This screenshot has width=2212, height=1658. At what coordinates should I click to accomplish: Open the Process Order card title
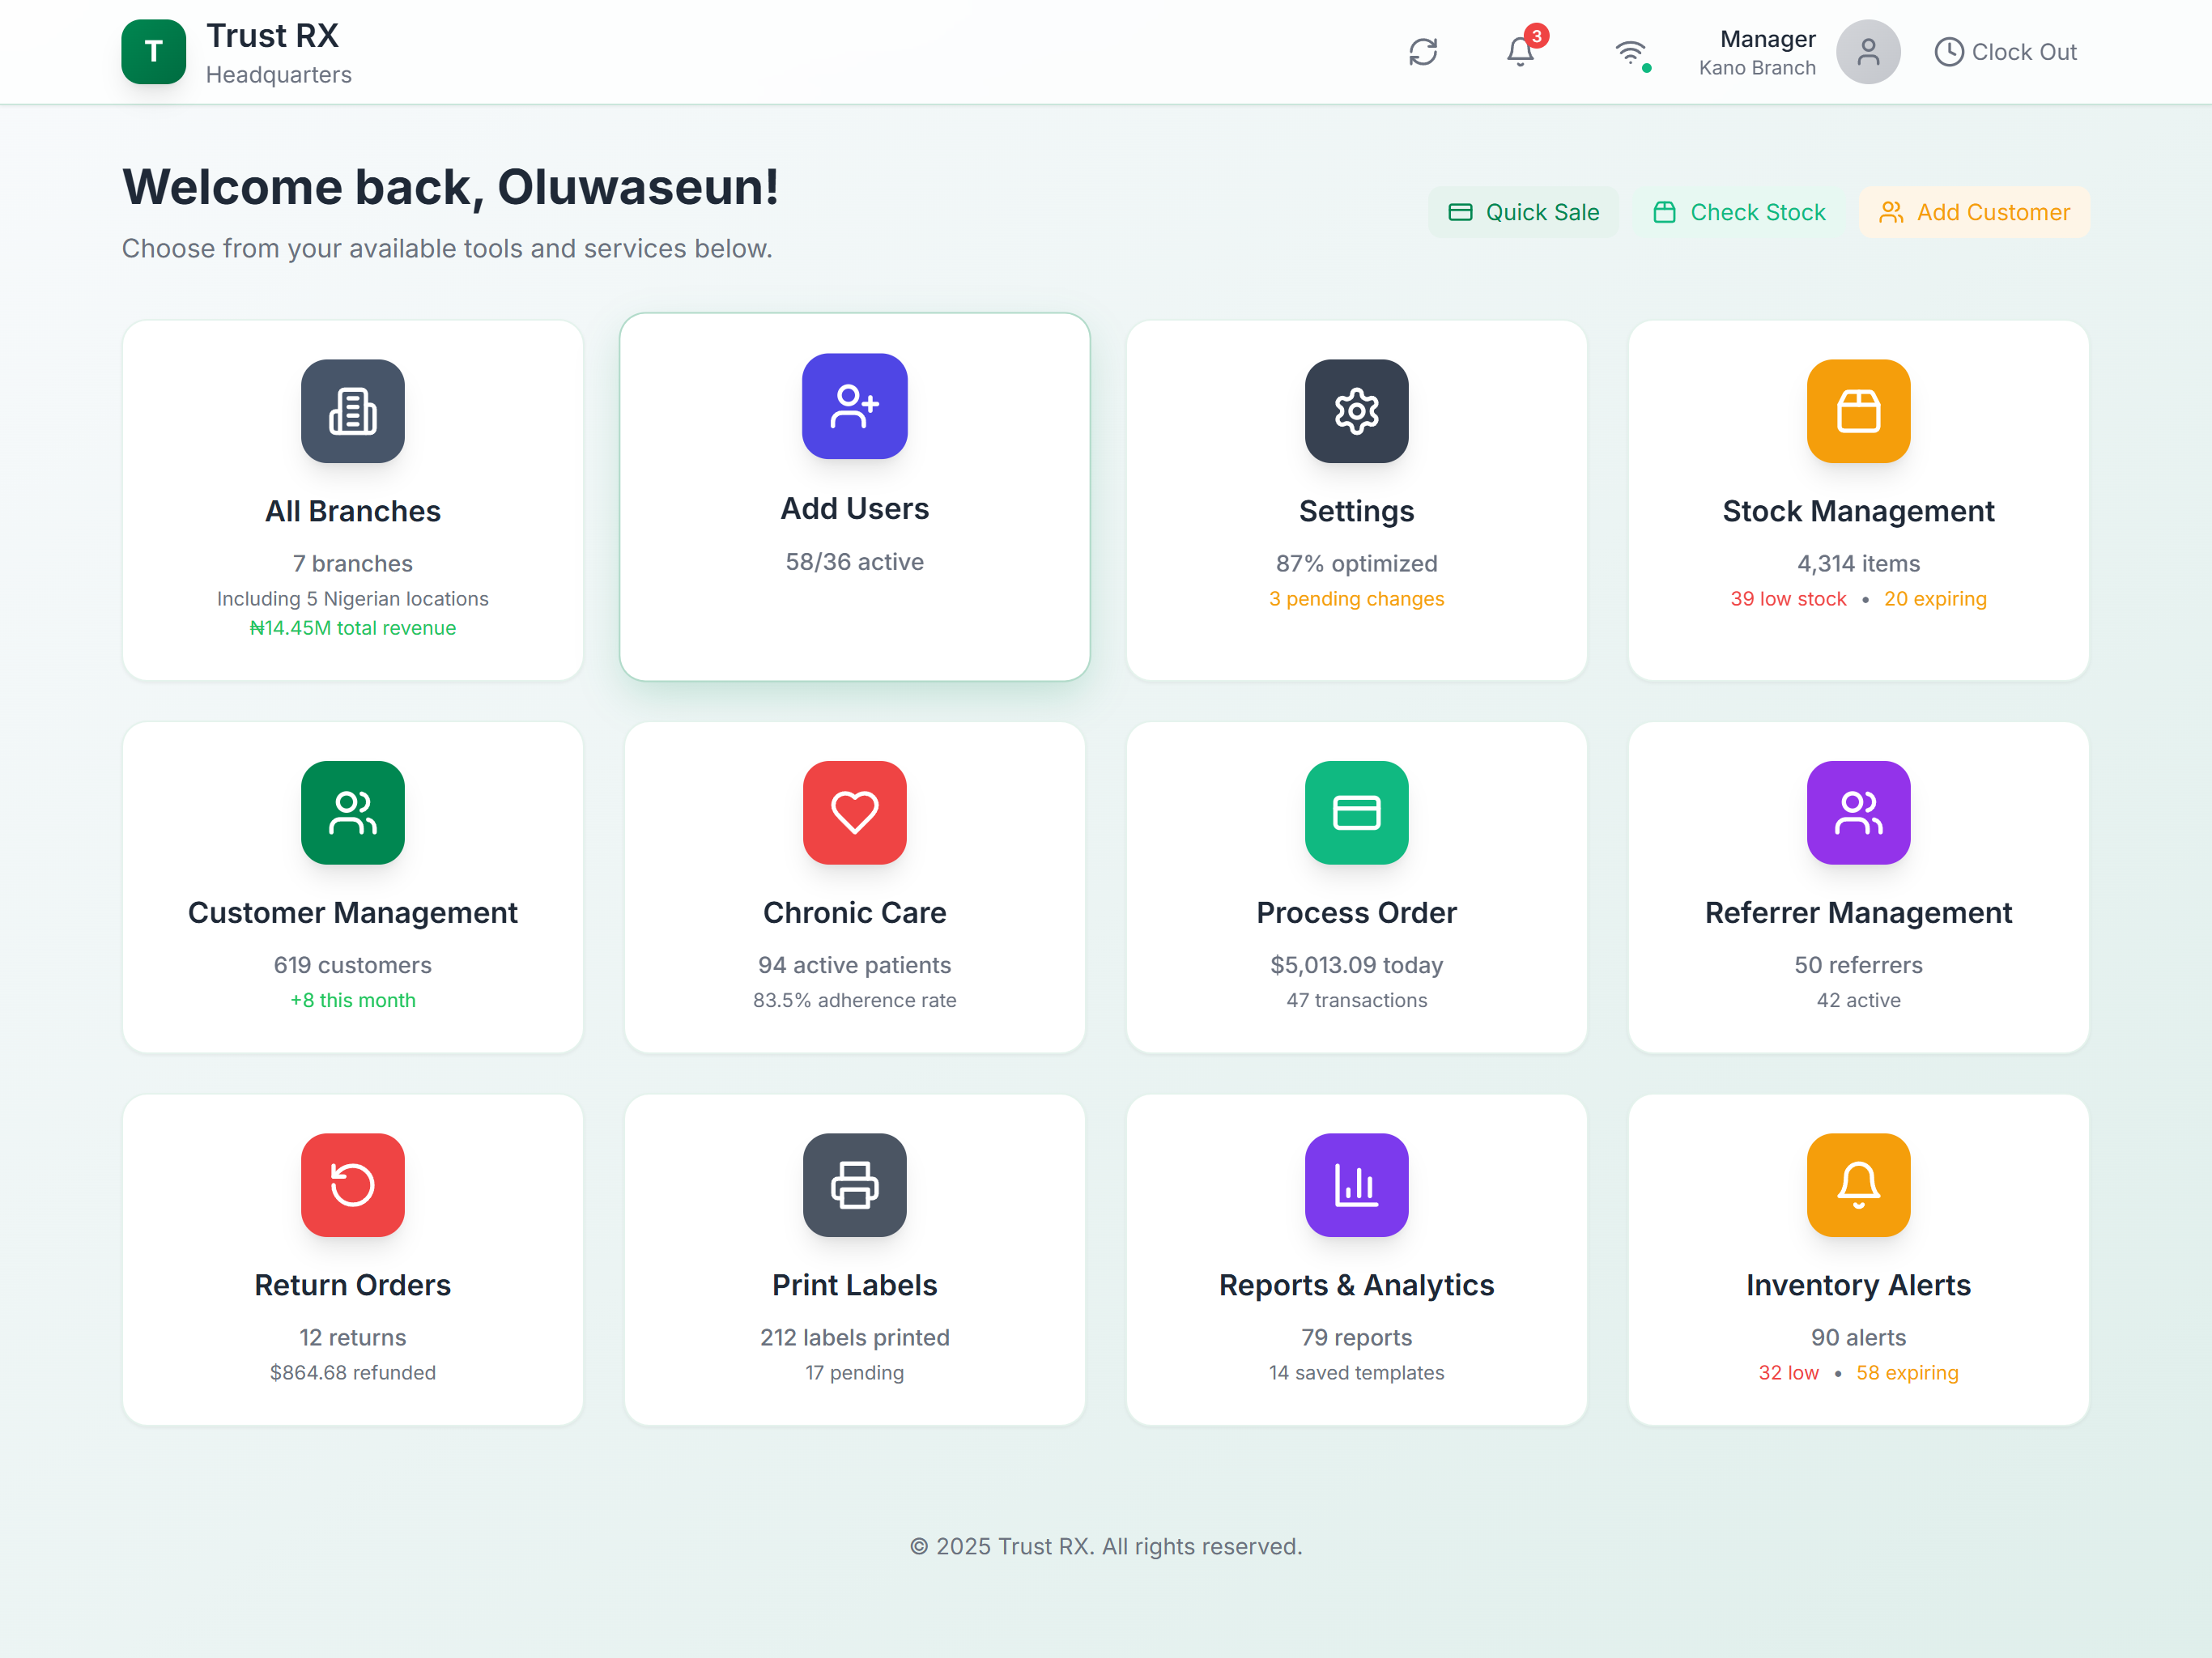point(1356,912)
